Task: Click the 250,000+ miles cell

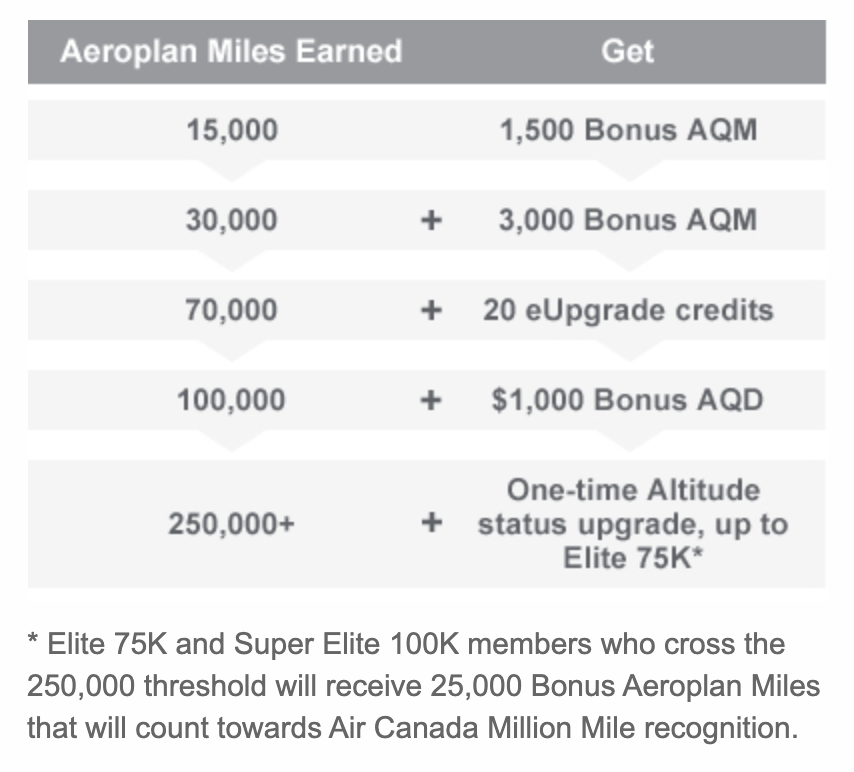Action: [231, 523]
